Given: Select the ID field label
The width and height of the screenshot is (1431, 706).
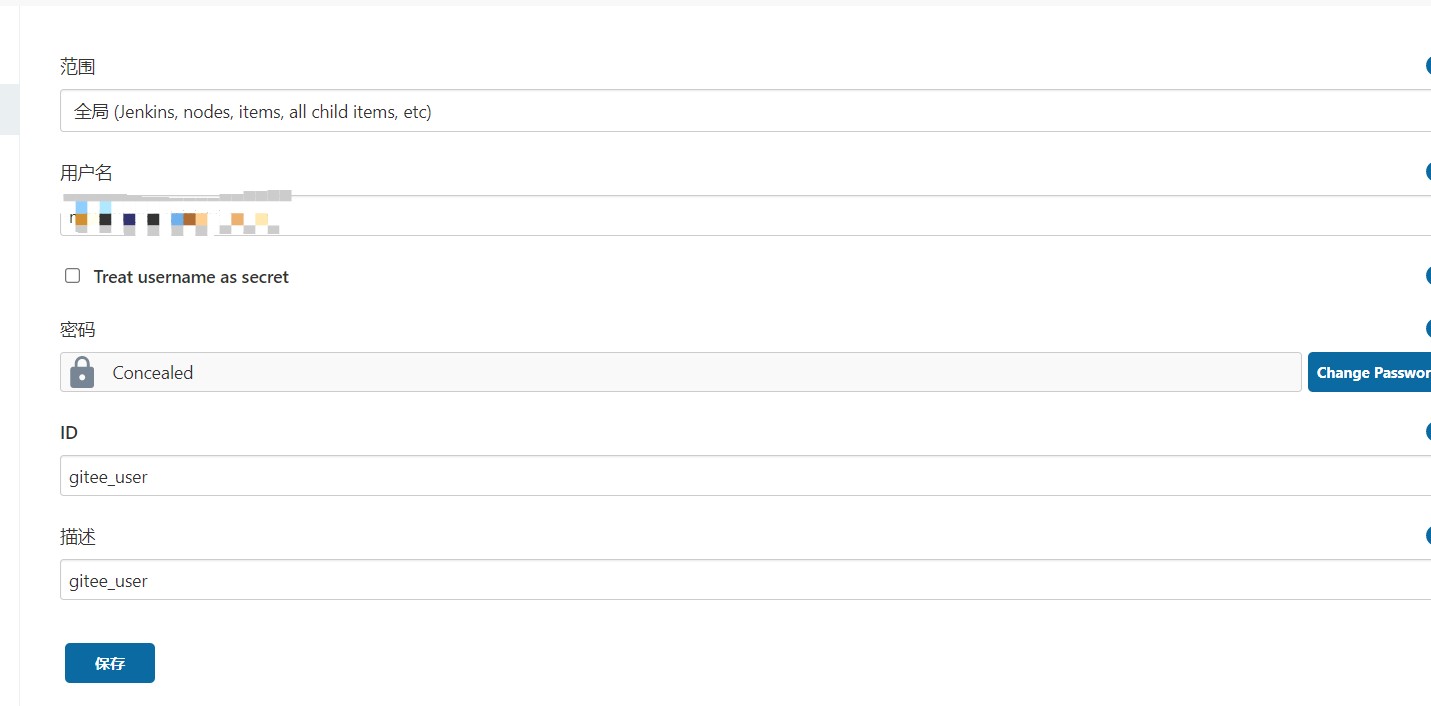Looking at the screenshot, I should pyautogui.click(x=69, y=432).
